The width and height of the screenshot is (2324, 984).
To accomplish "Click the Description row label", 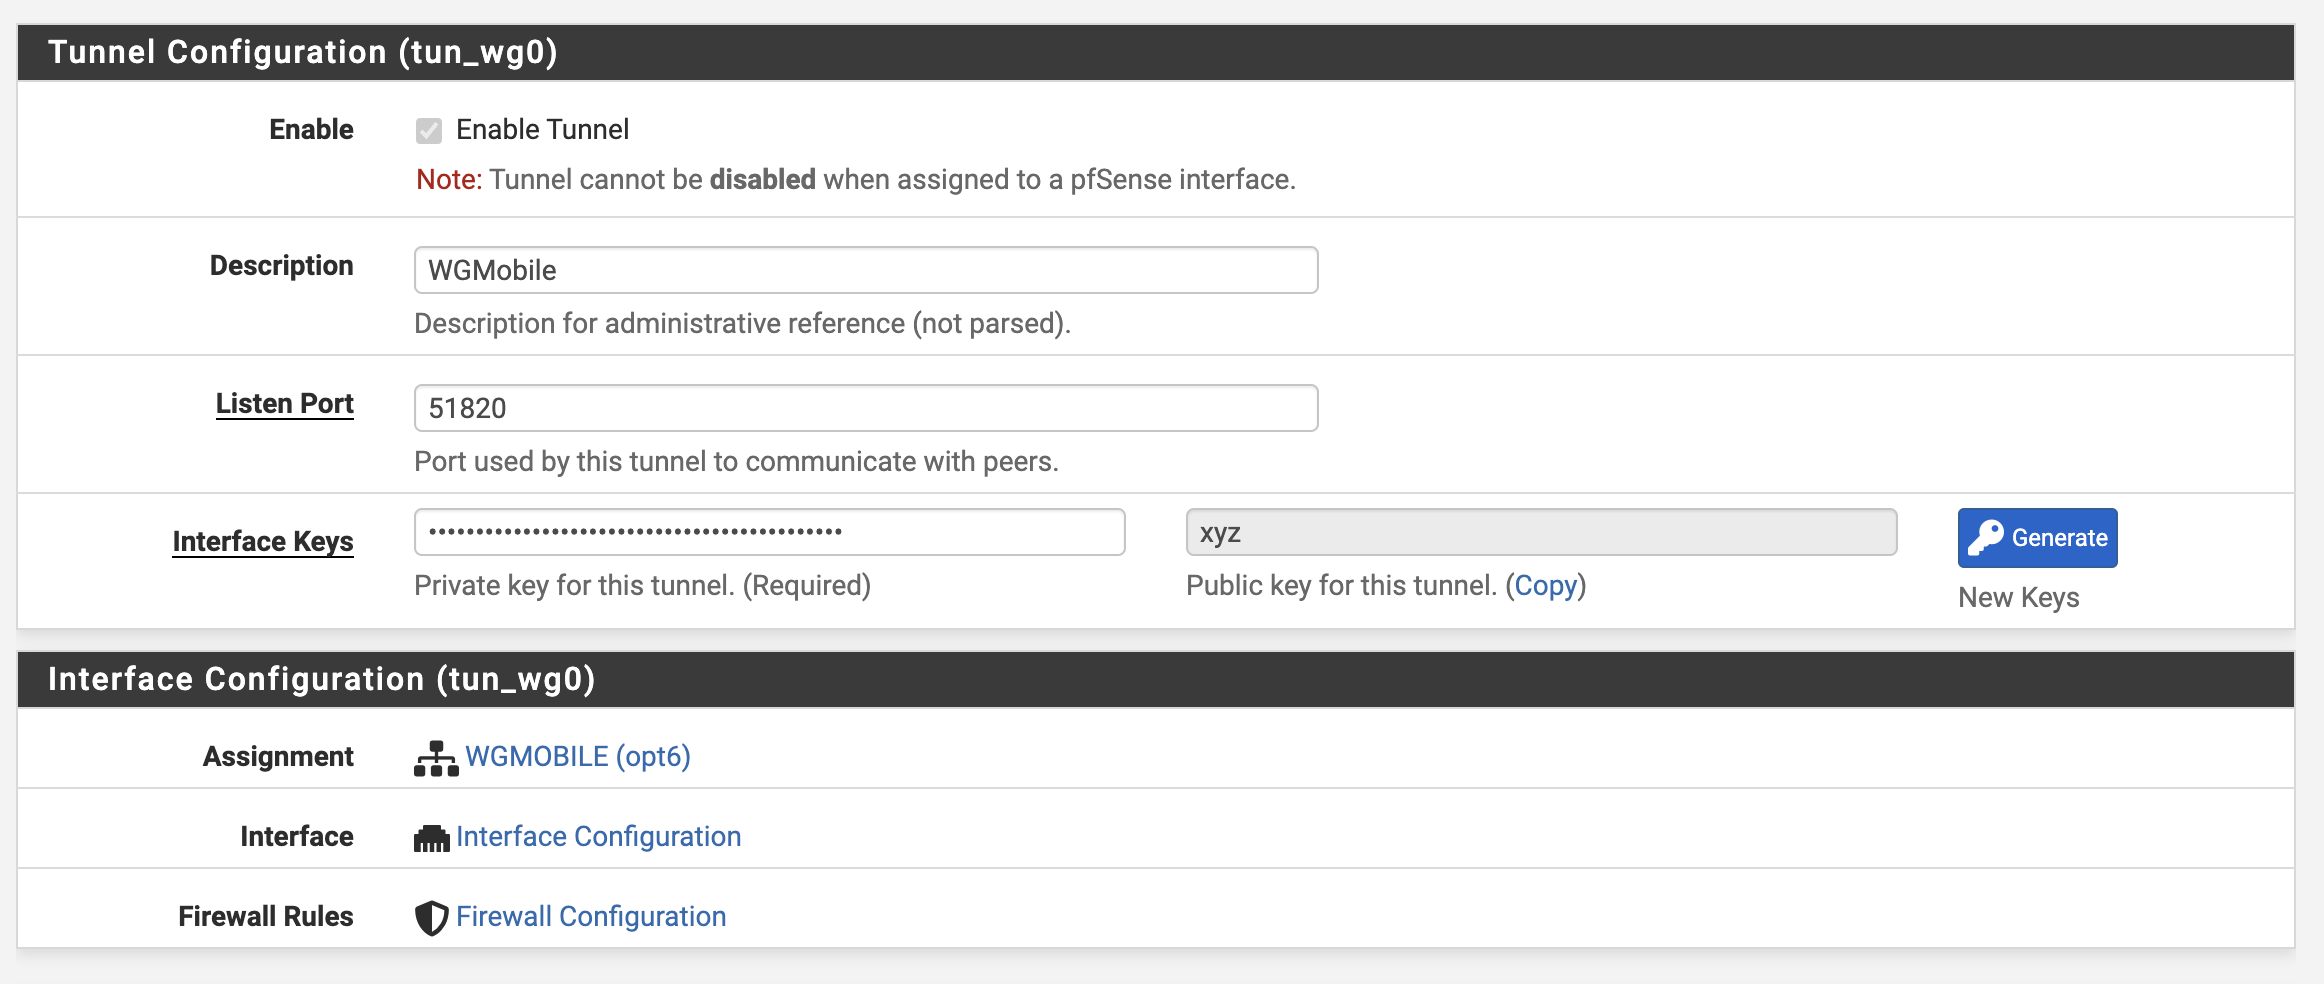I will [x=282, y=265].
